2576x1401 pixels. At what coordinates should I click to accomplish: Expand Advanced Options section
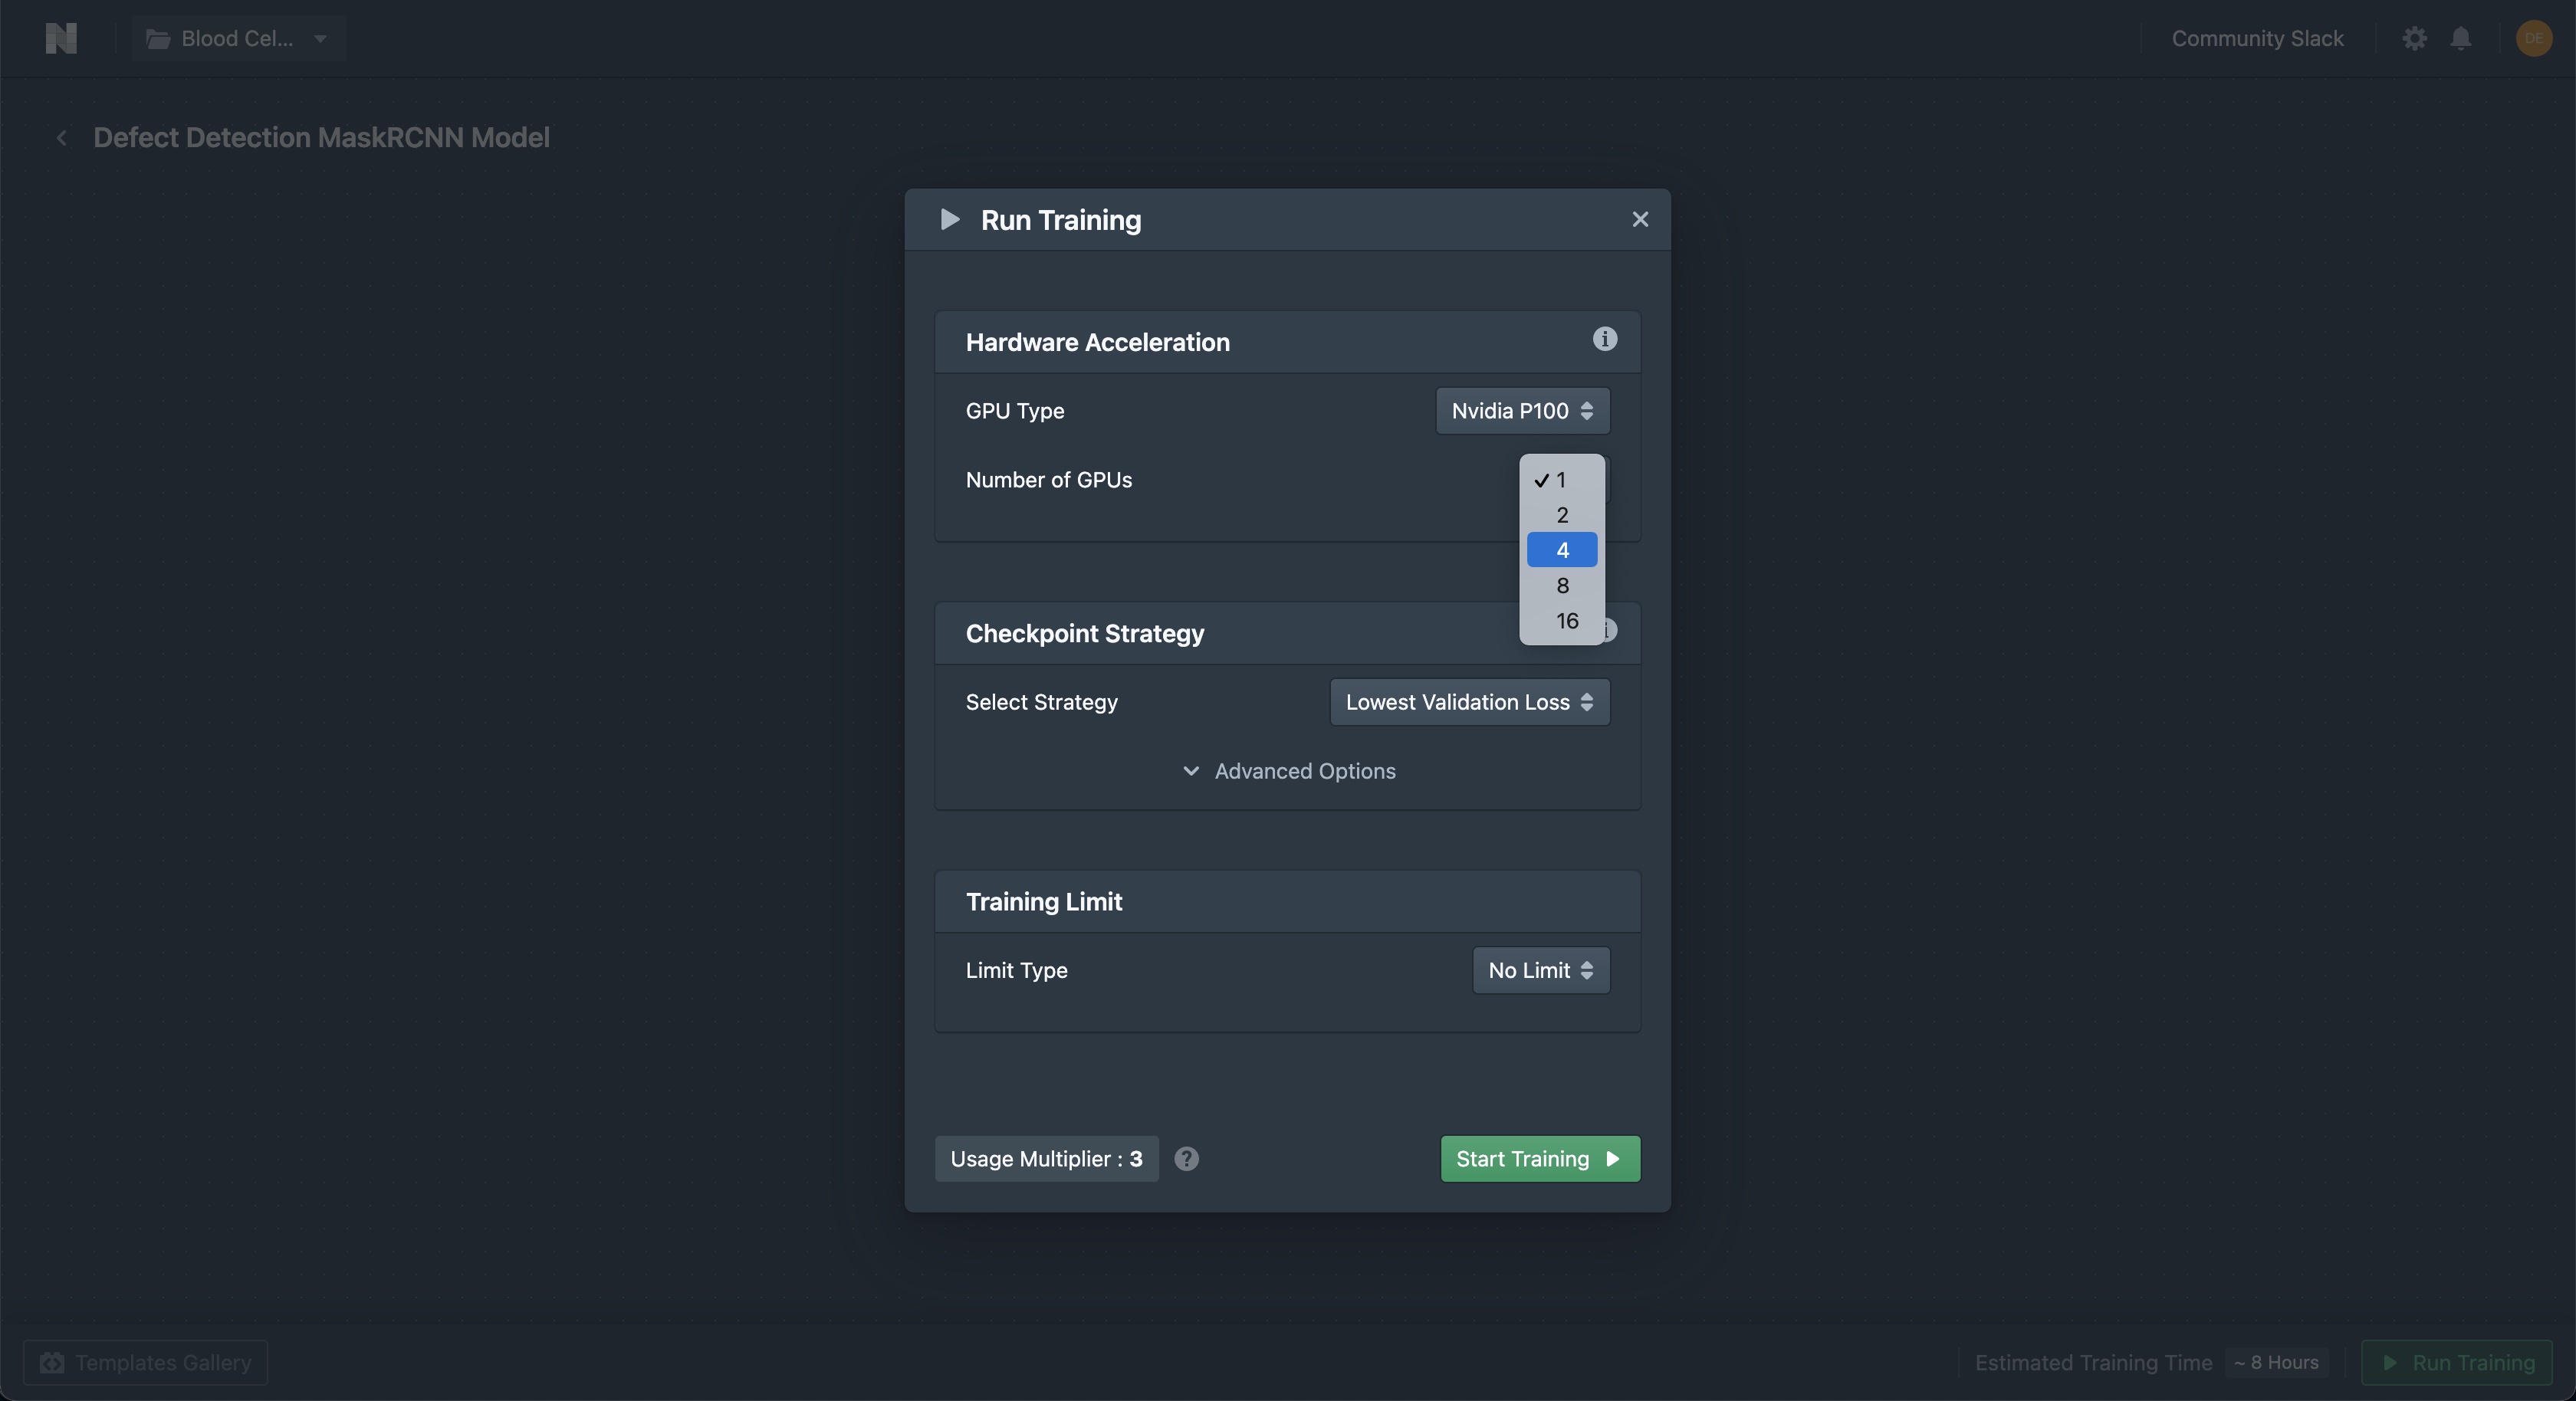[x=1288, y=771]
